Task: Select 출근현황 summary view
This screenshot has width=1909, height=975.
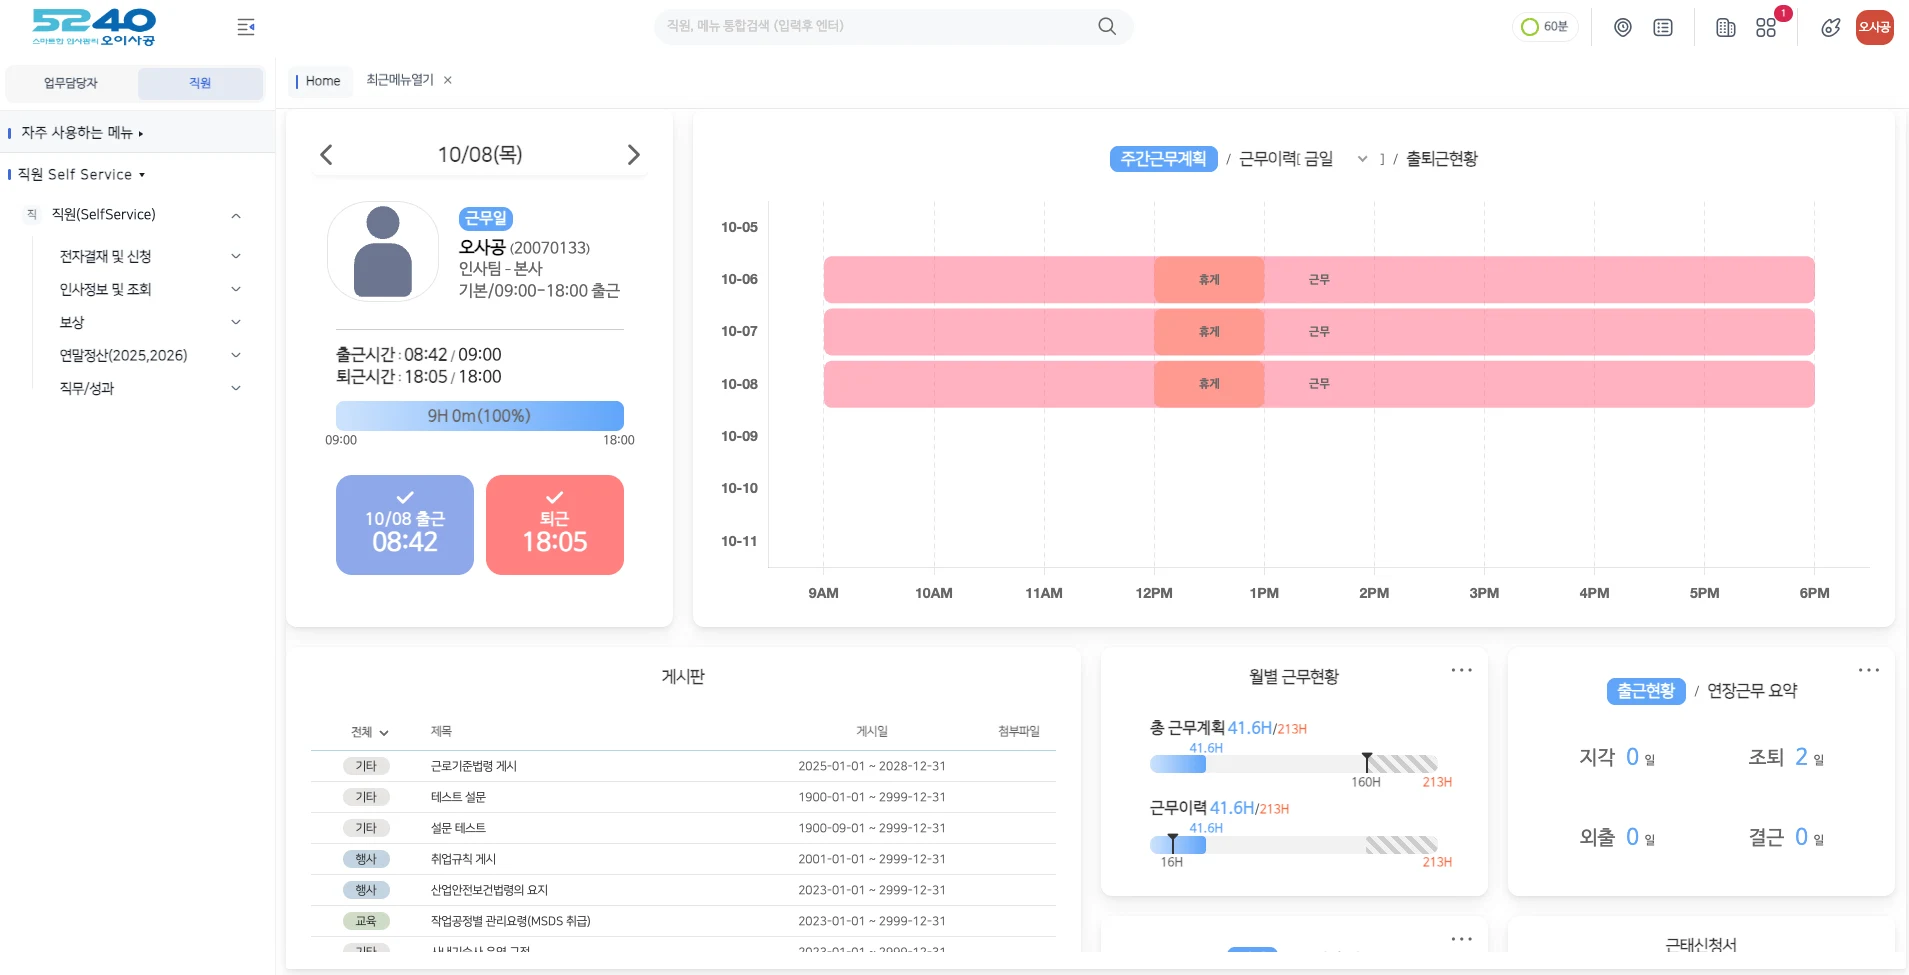Action: pos(1646,691)
